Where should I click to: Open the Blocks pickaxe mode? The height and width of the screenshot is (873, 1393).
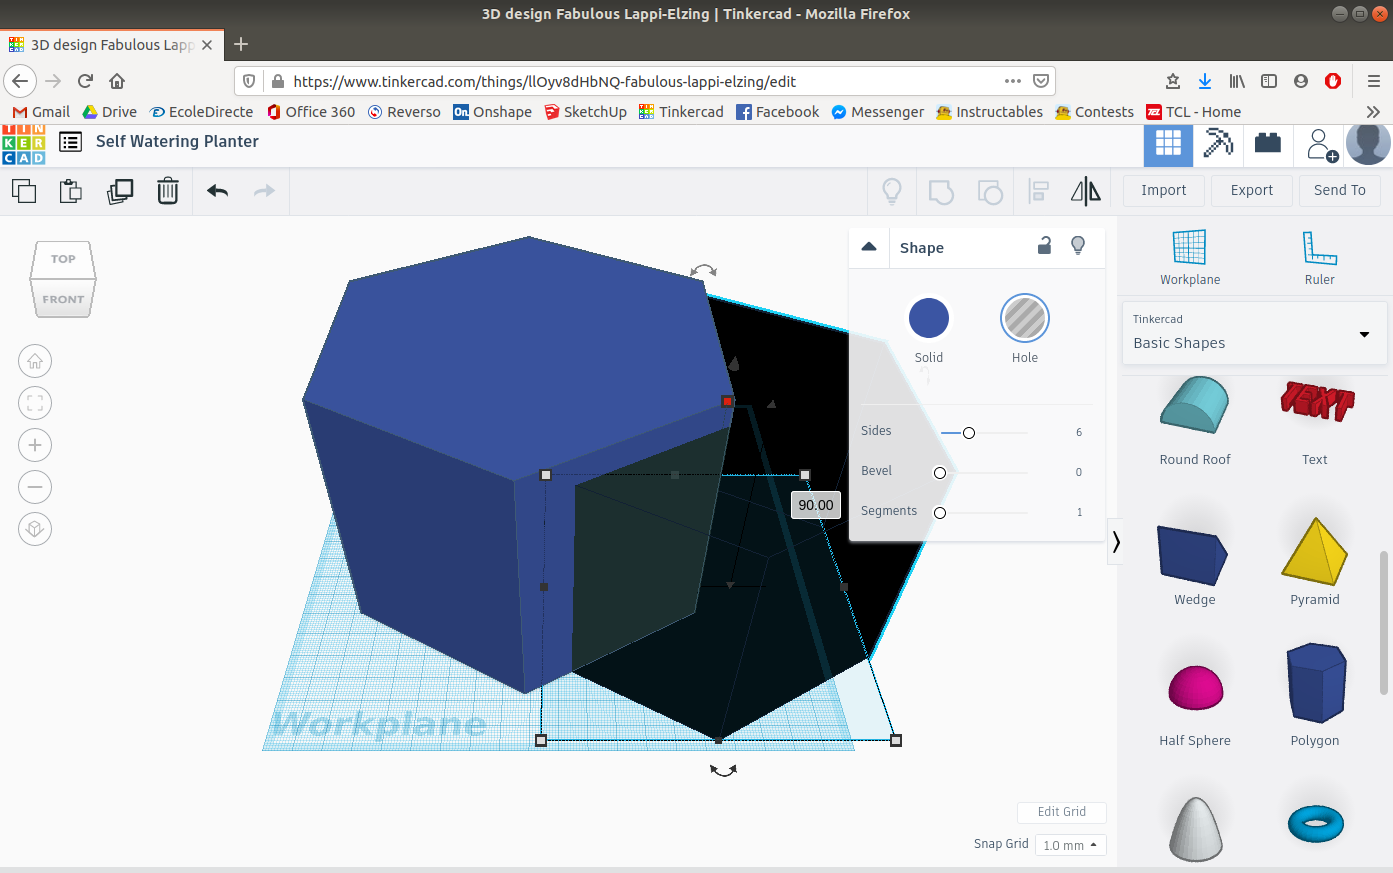click(x=1218, y=144)
